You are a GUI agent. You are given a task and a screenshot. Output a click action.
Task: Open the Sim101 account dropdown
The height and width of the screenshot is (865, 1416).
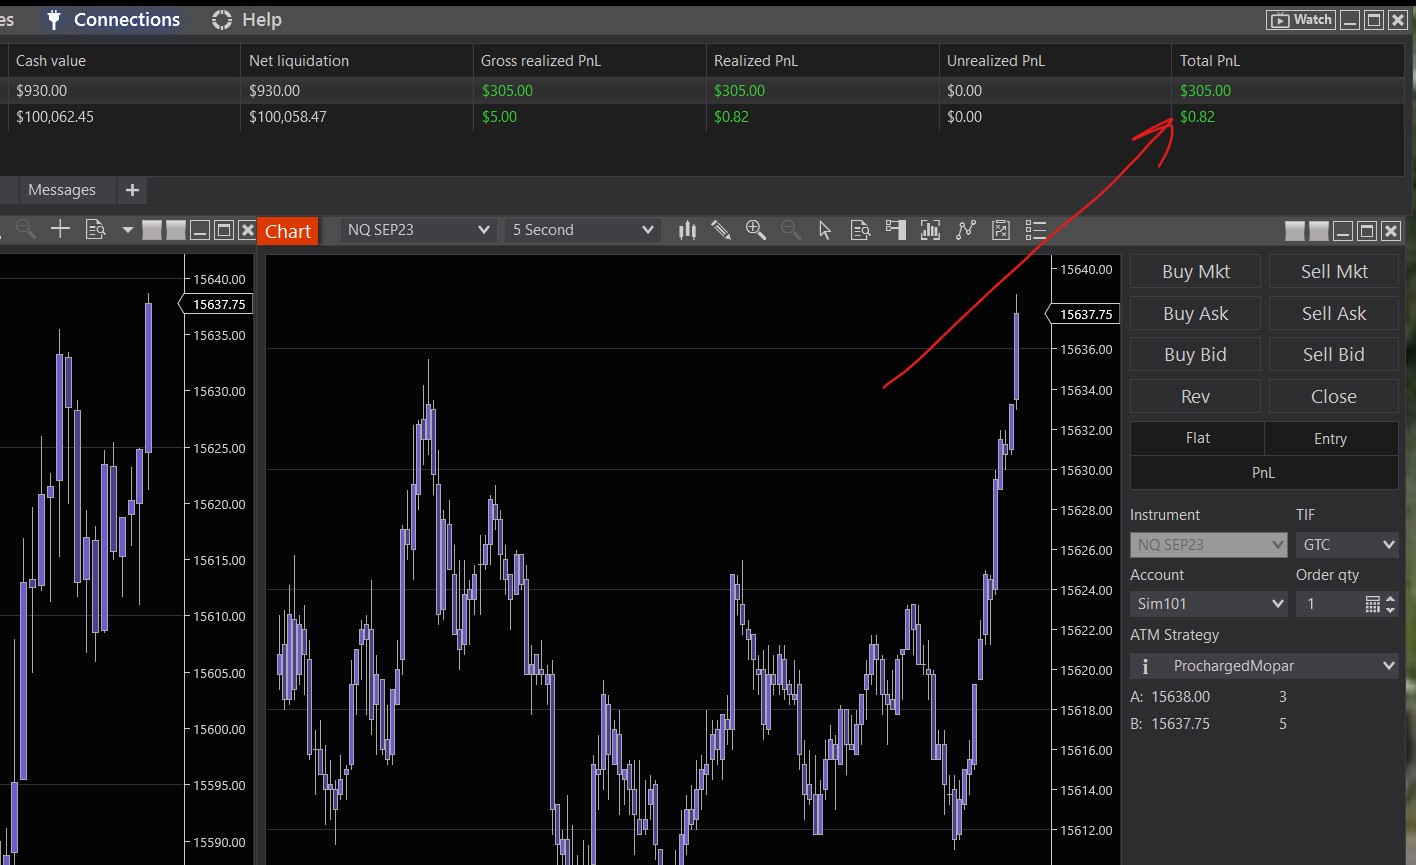[1209, 604]
